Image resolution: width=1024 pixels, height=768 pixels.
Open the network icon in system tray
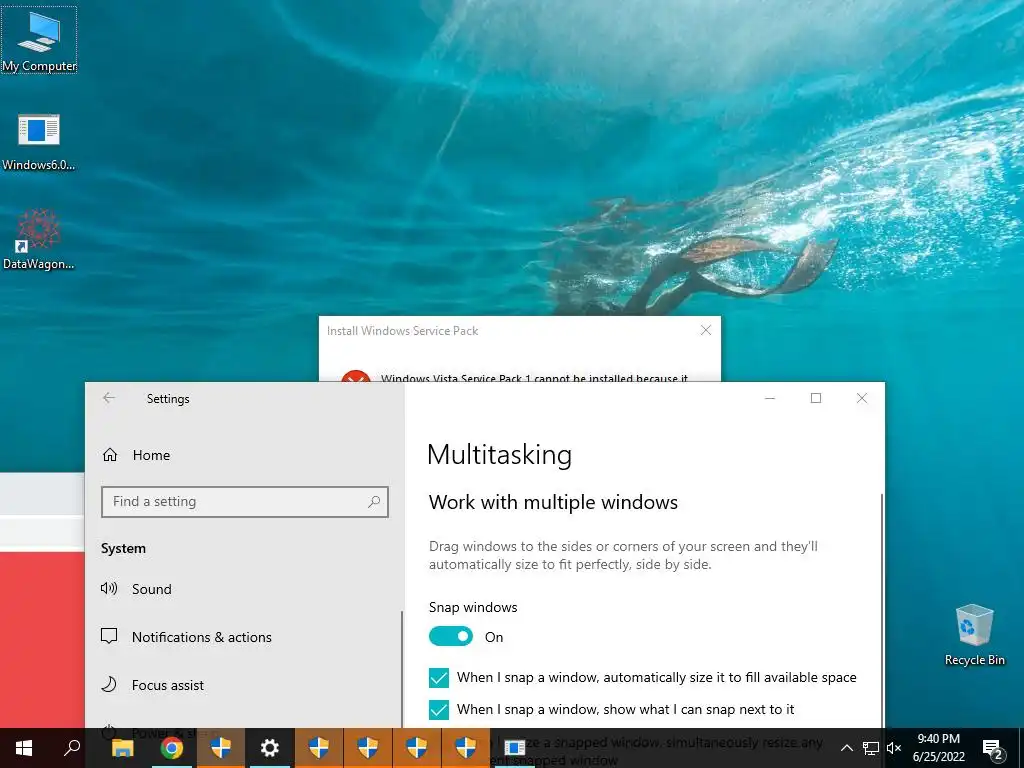click(871, 748)
